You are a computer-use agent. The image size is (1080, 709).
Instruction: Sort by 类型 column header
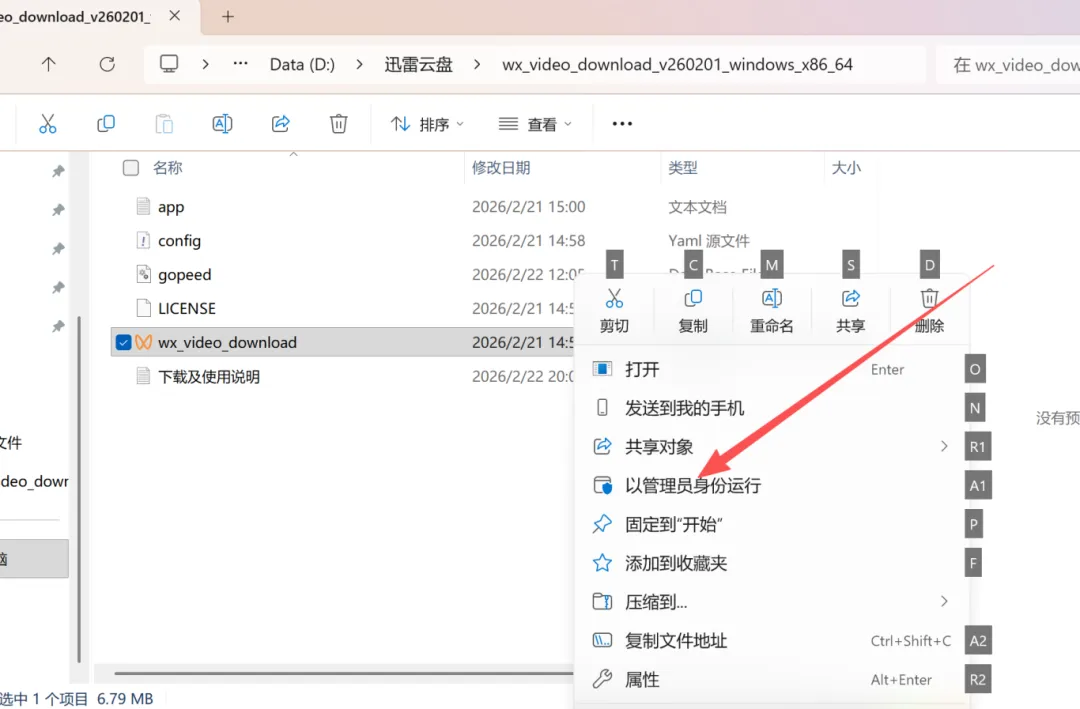tap(683, 167)
